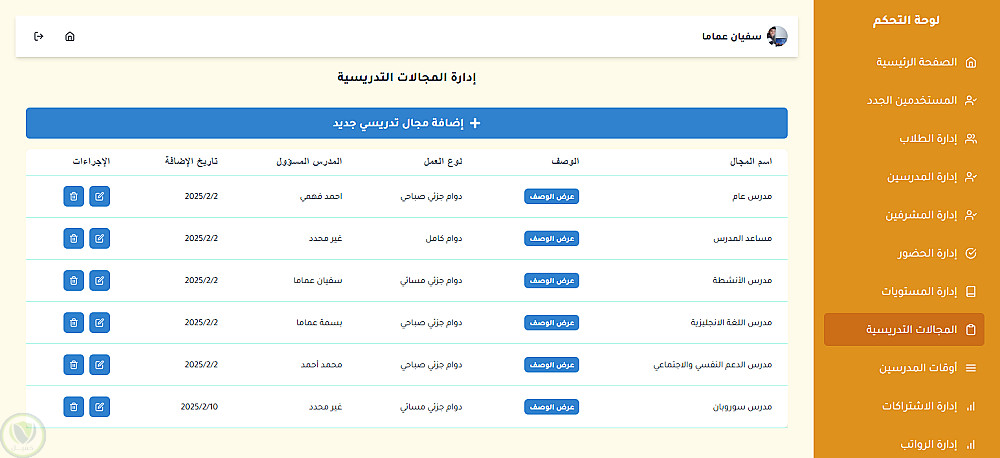Click the المدرس المسؤول column header

309,162
